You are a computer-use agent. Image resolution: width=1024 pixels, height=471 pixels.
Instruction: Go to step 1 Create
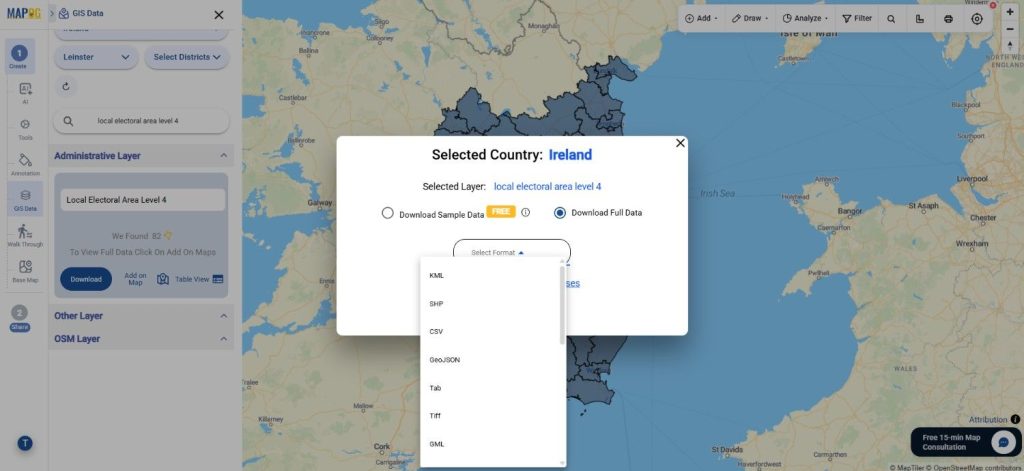[x=19, y=56]
